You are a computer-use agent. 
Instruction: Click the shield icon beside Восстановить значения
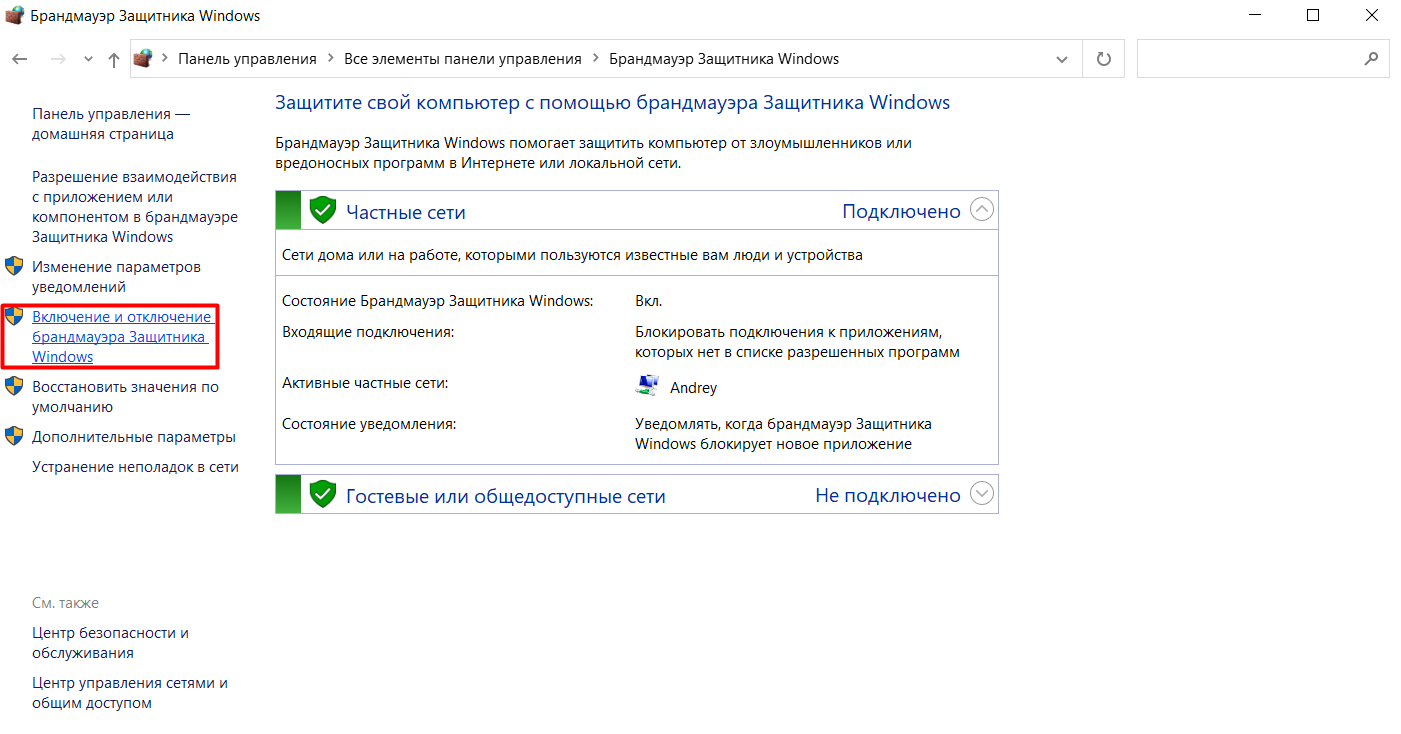point(14,386)
